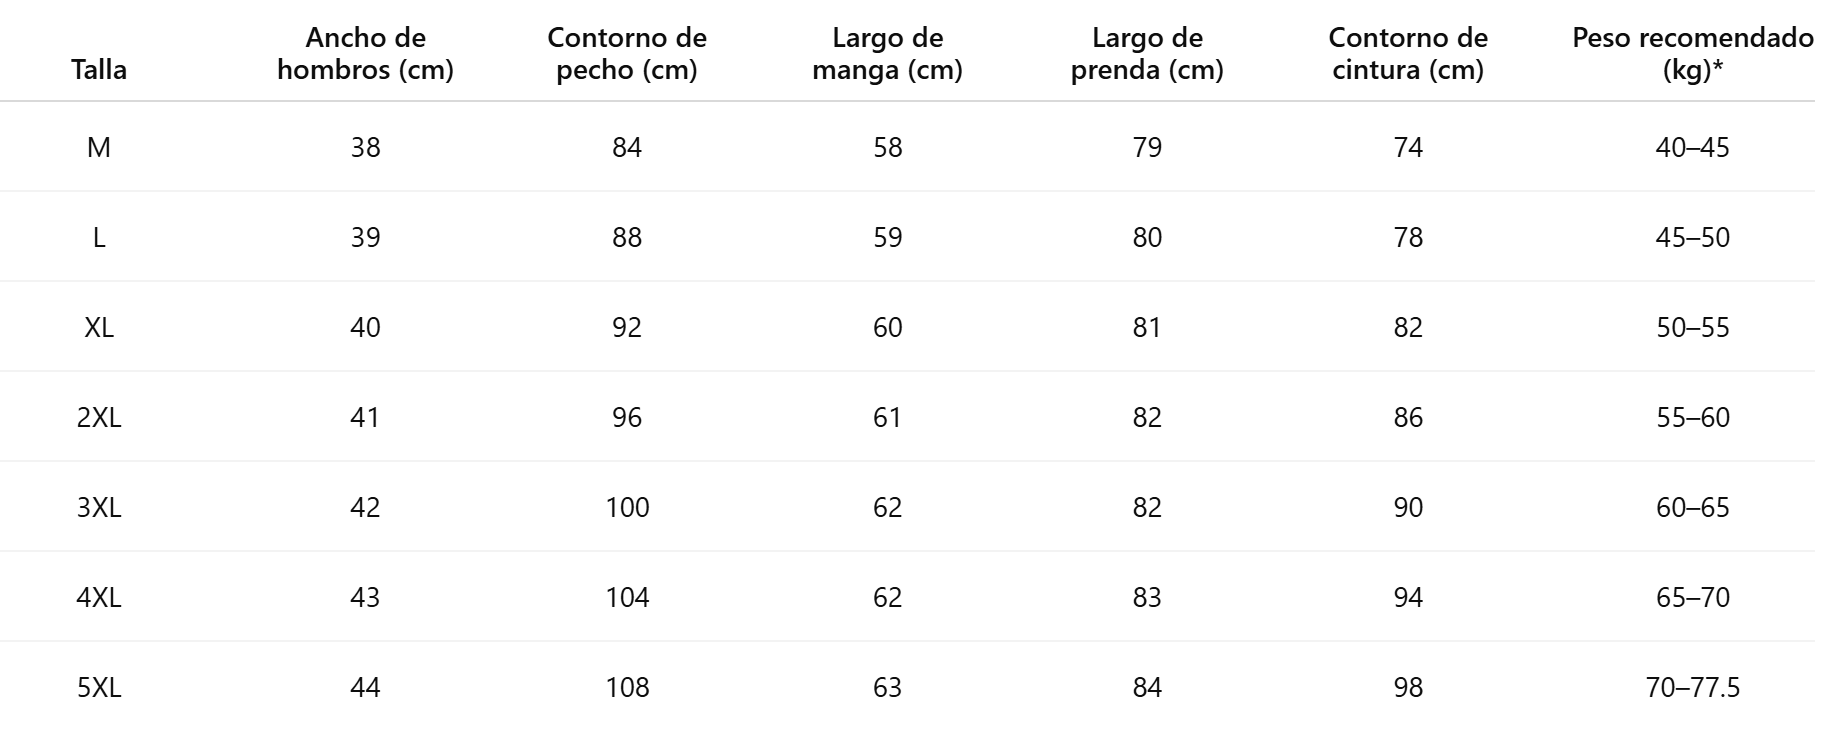
Task: Click the Contorno de pecho column header
Action: point(627,54)
